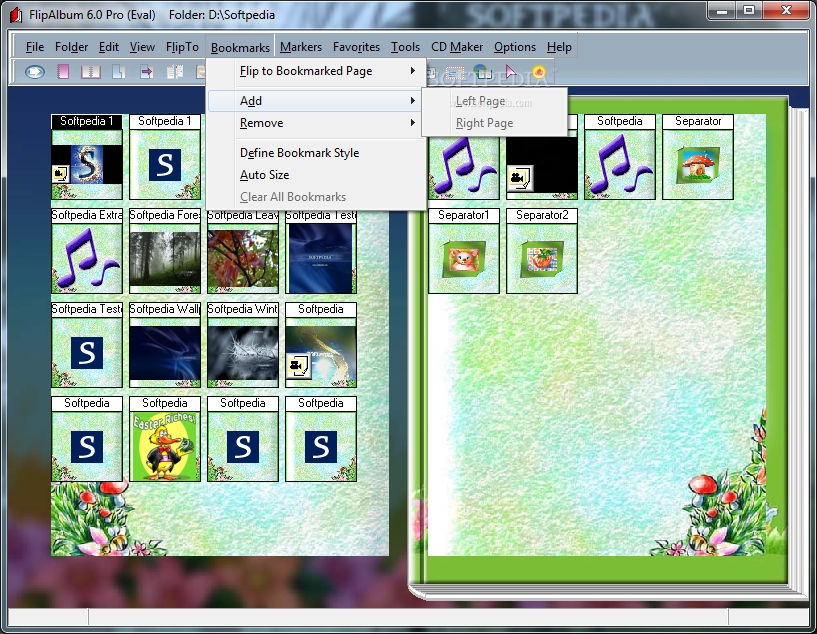Click the blank pages toolbar icon
This screenshot has height=634, width=817.
click(119, 71)
